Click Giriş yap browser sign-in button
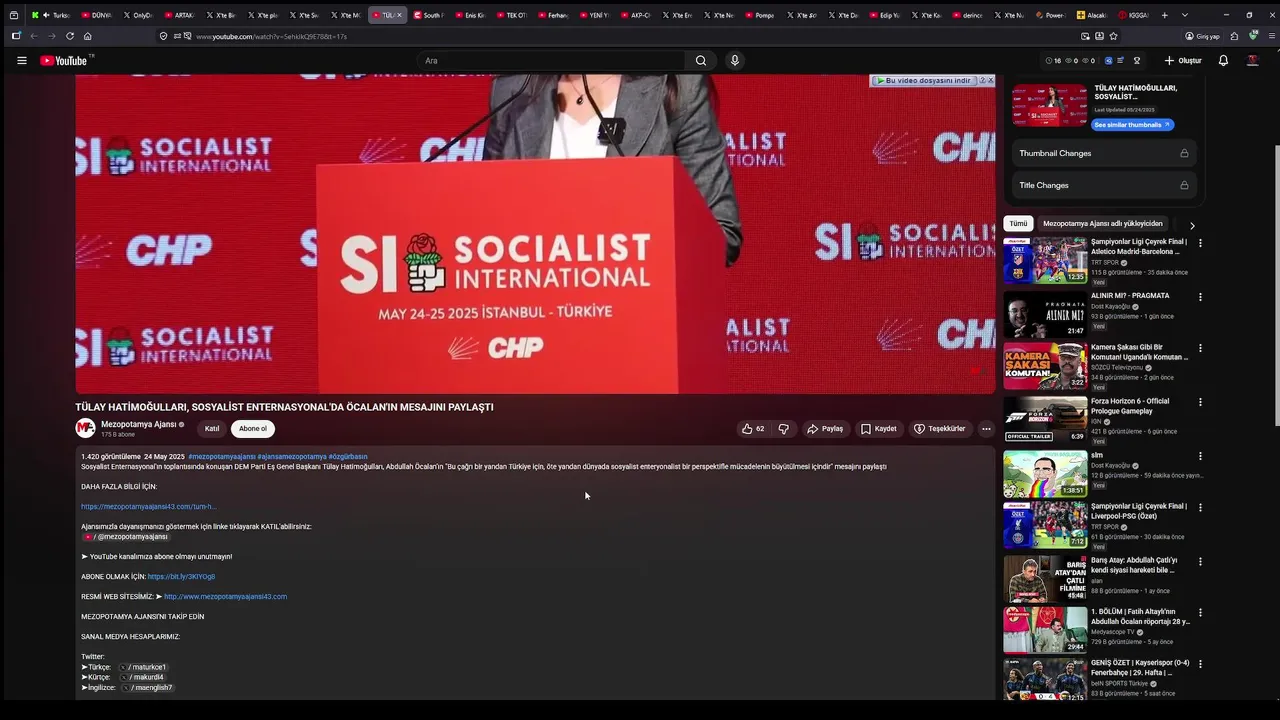Screen dimensions: 1280x720 click(x=1202, y=36)
